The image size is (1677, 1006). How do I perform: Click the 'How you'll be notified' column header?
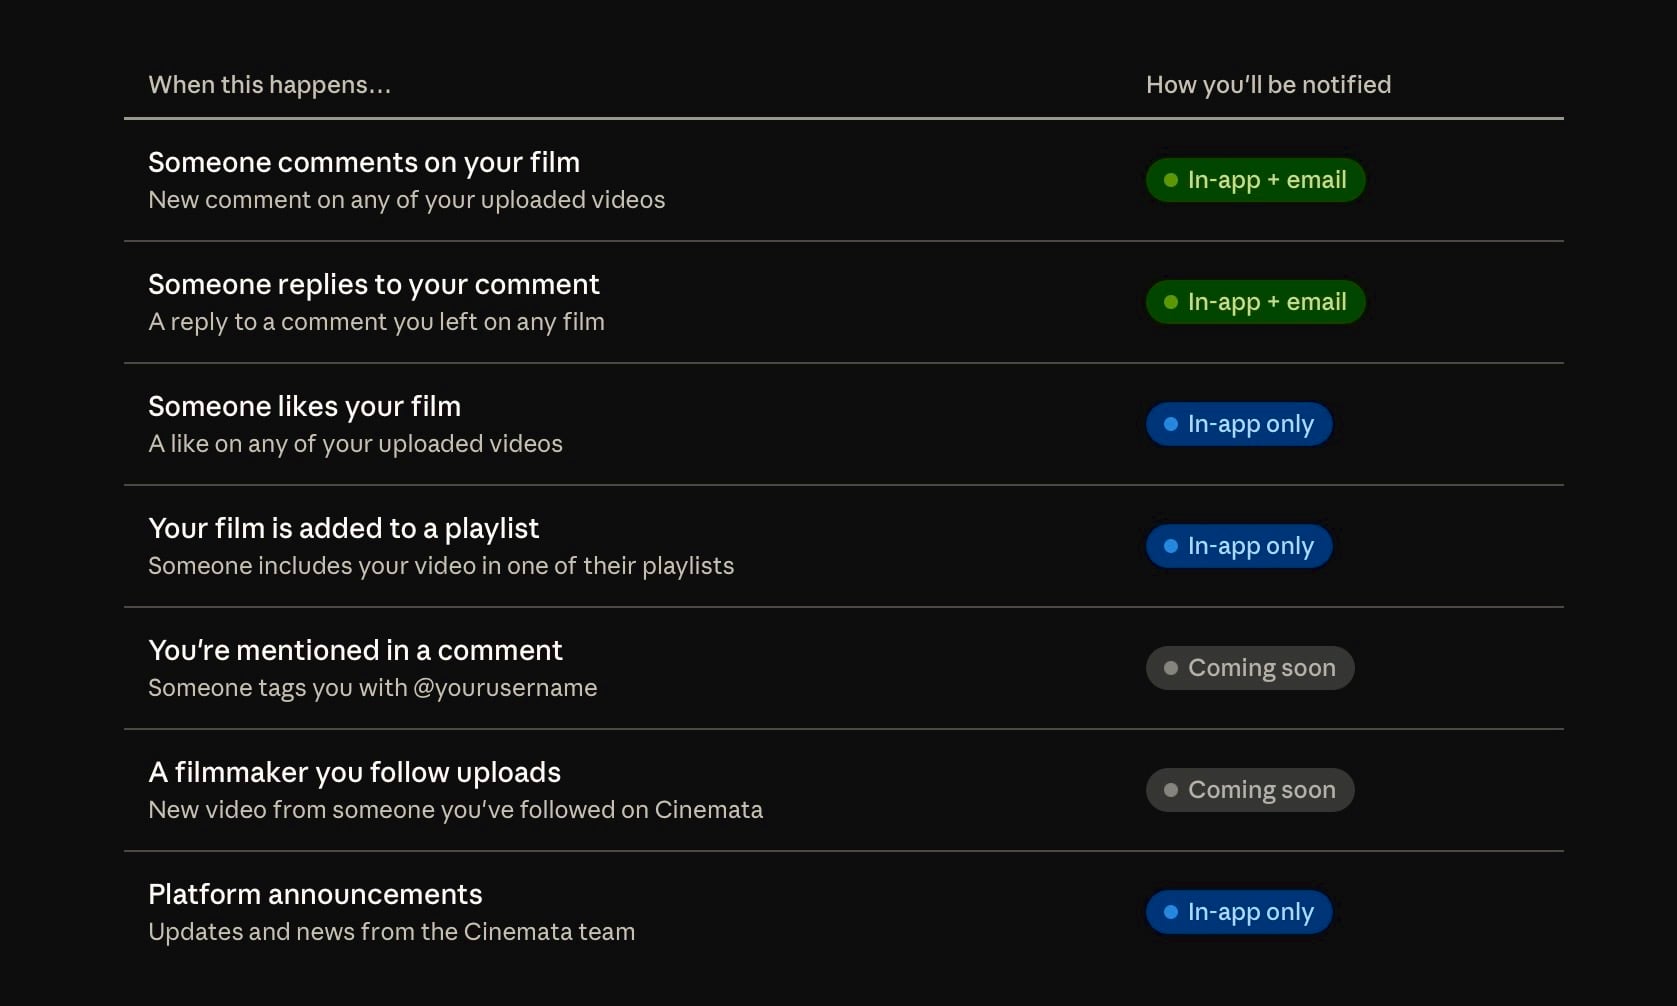tap(1268, 85)
